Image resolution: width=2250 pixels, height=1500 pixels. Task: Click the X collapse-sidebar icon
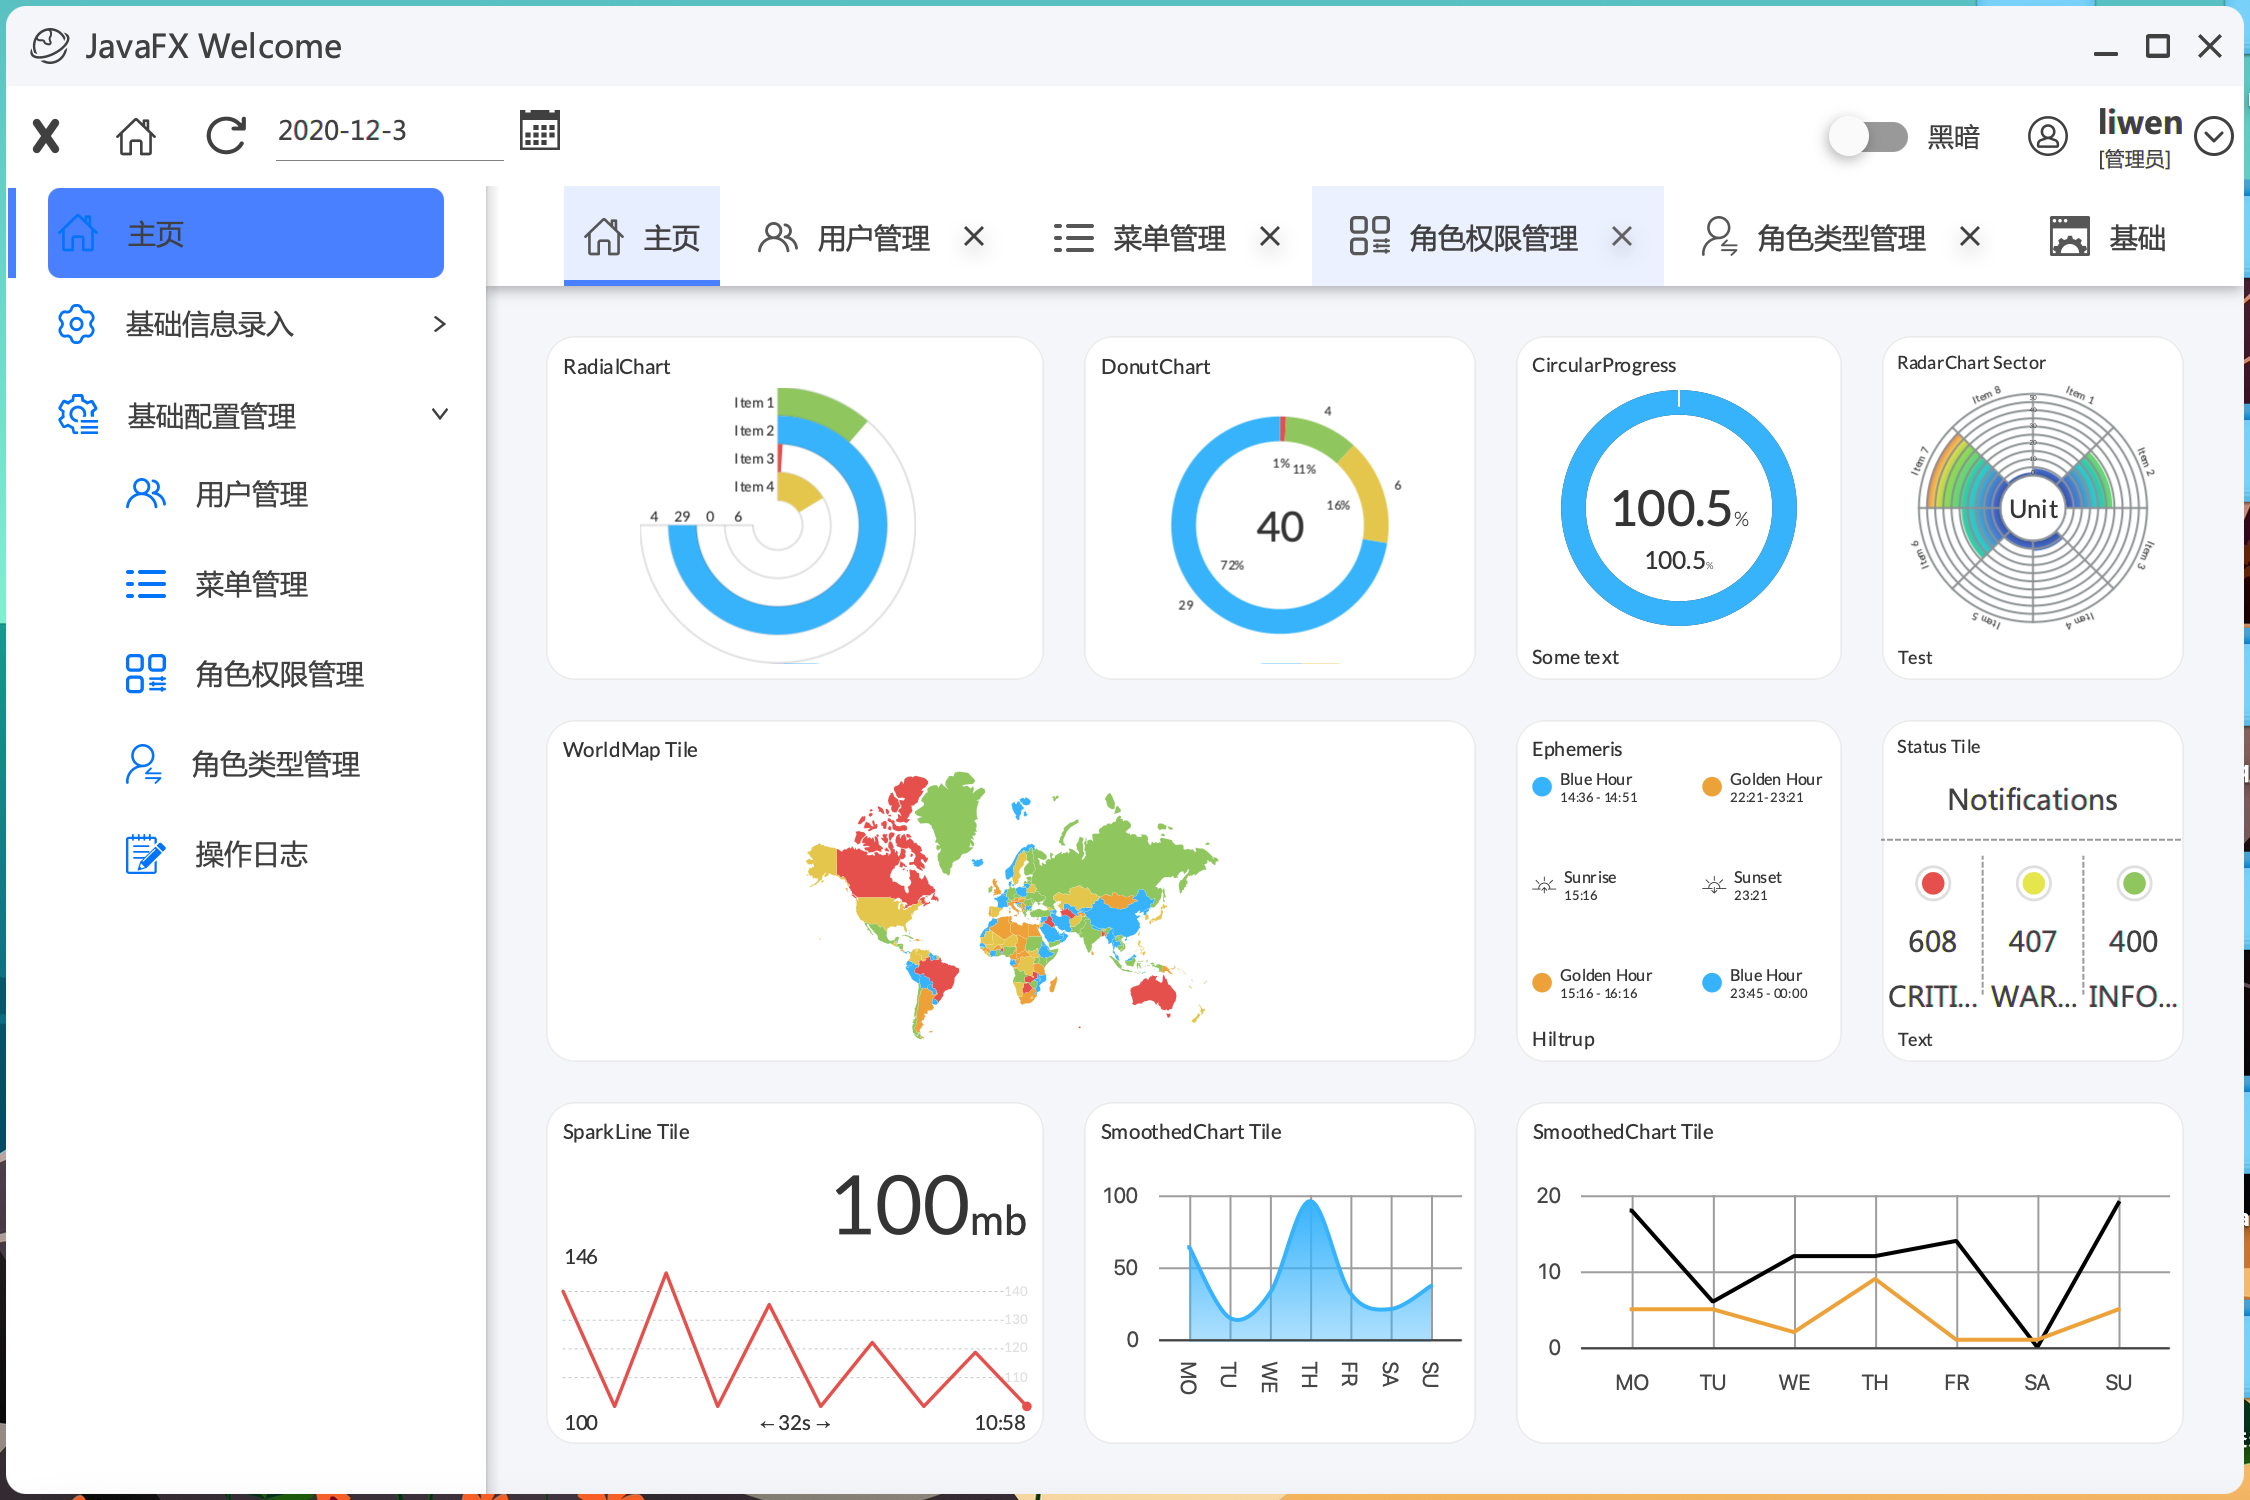pos(46,136)
